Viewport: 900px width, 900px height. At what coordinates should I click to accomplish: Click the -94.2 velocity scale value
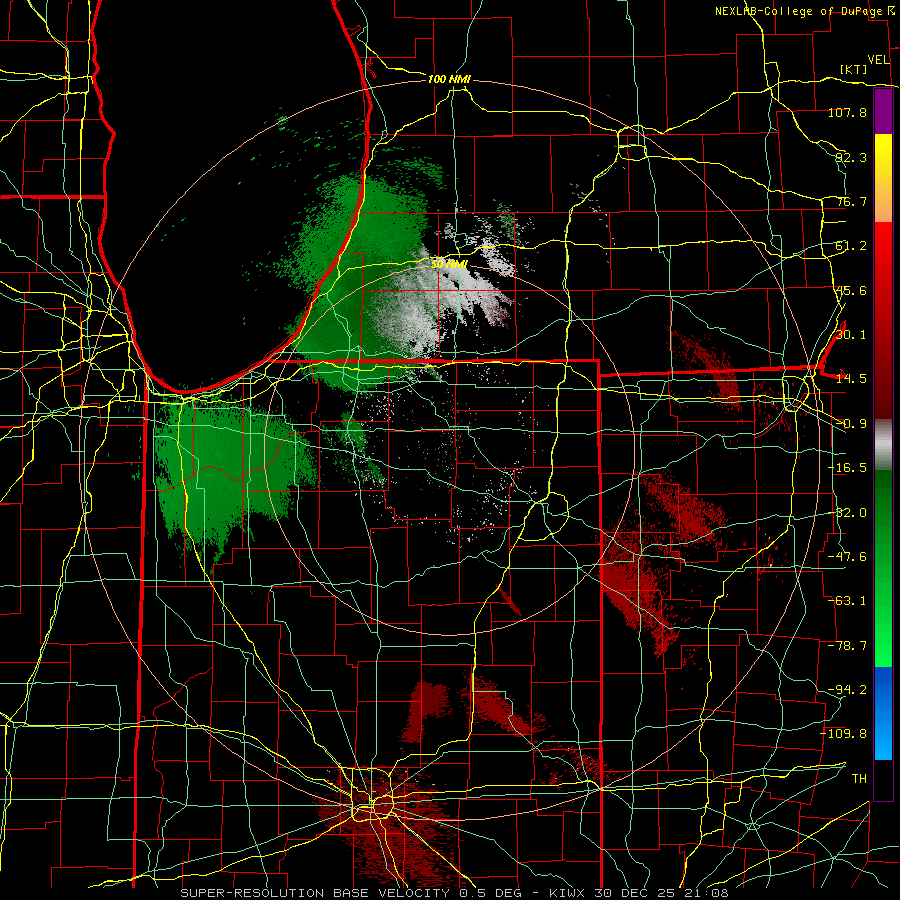click(x=847, y=690)
